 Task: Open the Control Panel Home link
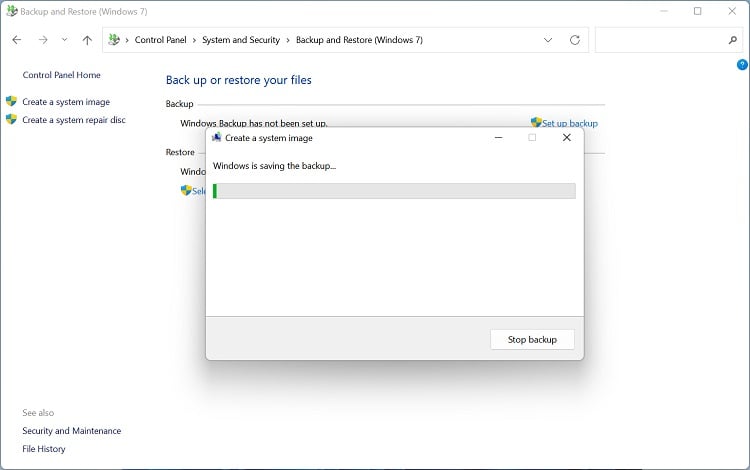click(x=61, y=75)
